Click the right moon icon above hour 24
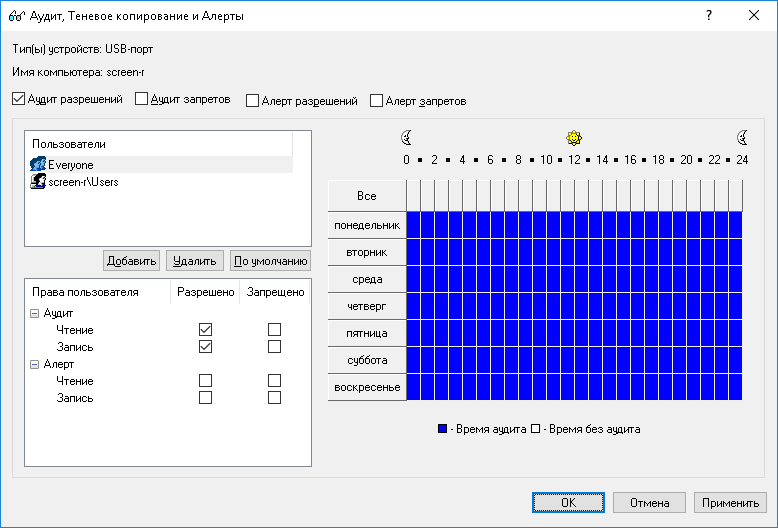 742,138
